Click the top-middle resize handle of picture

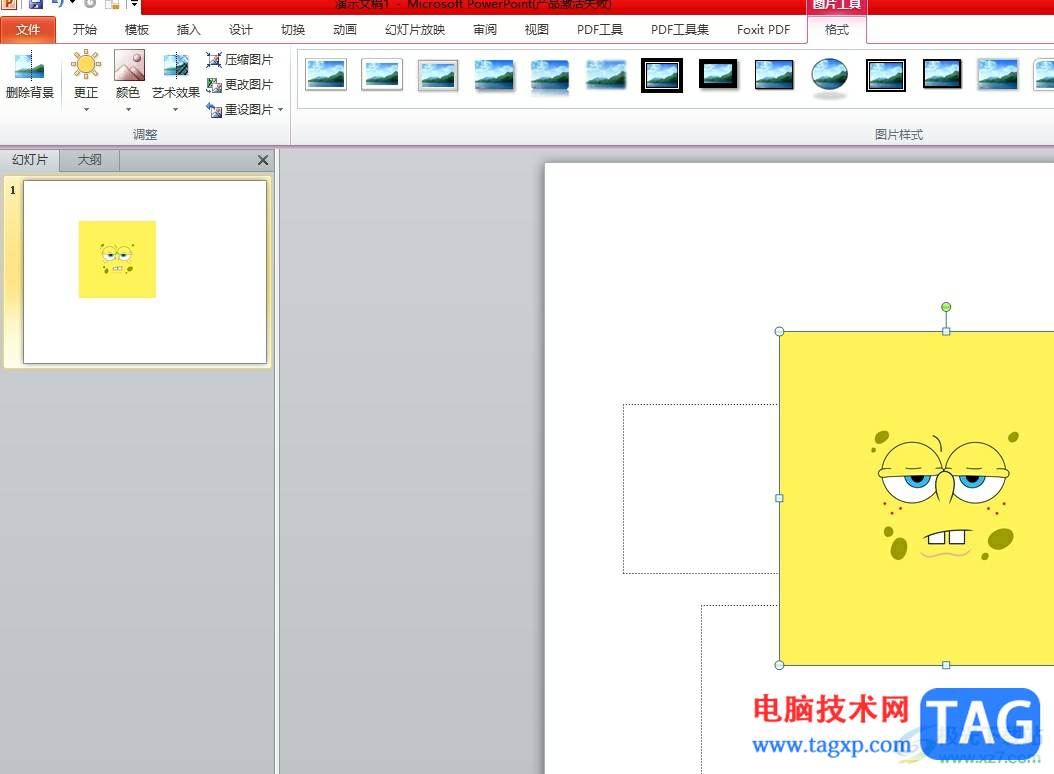point(946,332)
